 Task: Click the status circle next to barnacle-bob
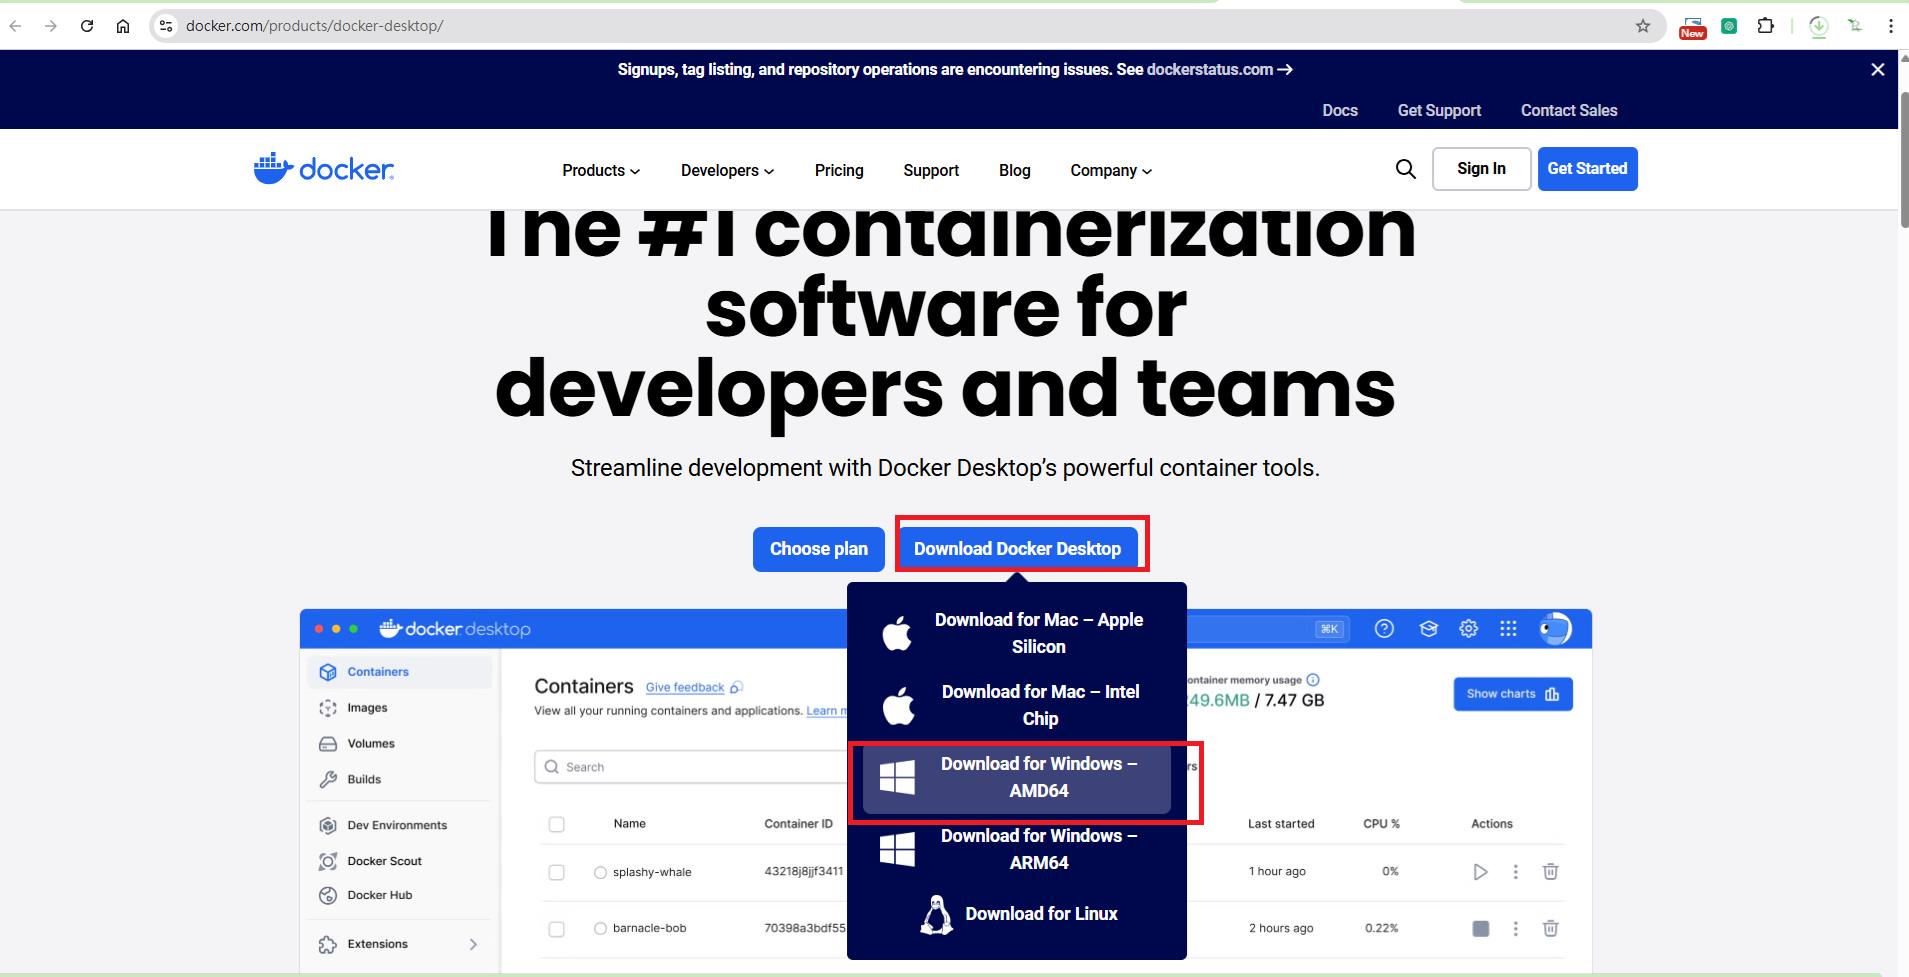(600, 929)
